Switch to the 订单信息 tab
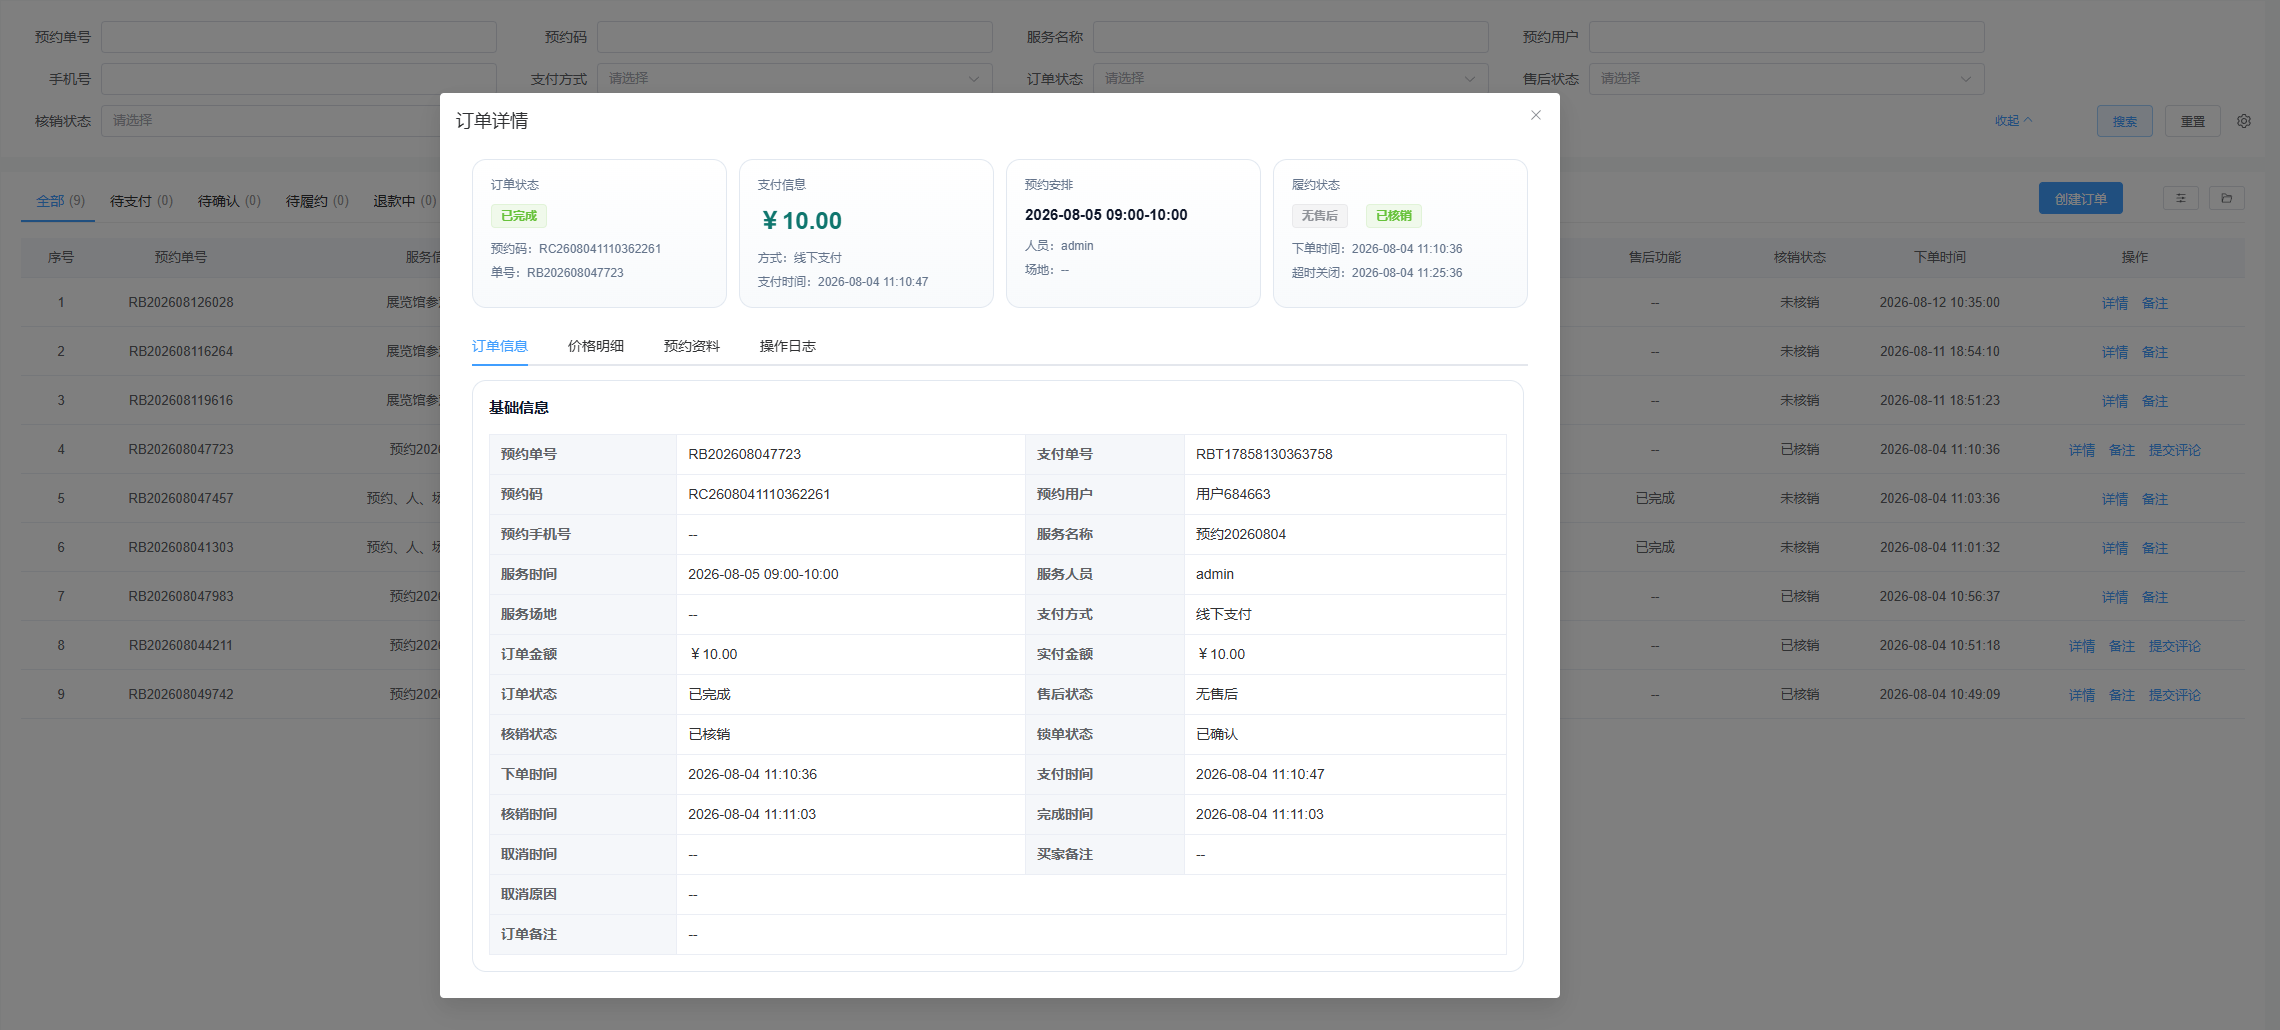The width and height of the screenshot is (2280, 1030). point(499,346)
